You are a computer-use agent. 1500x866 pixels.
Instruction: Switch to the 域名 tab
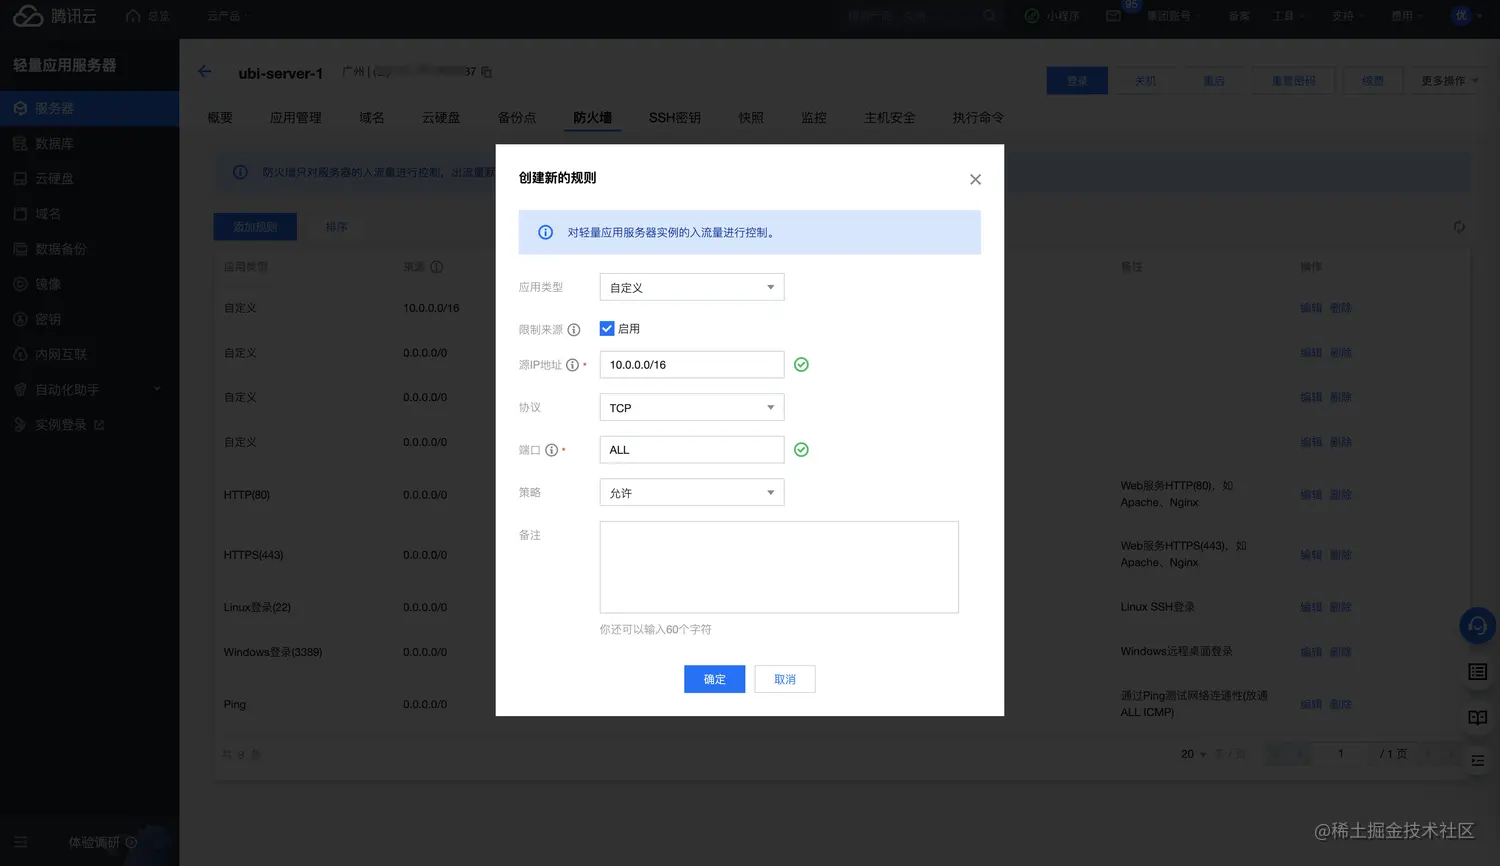click(x=372, y=118)
